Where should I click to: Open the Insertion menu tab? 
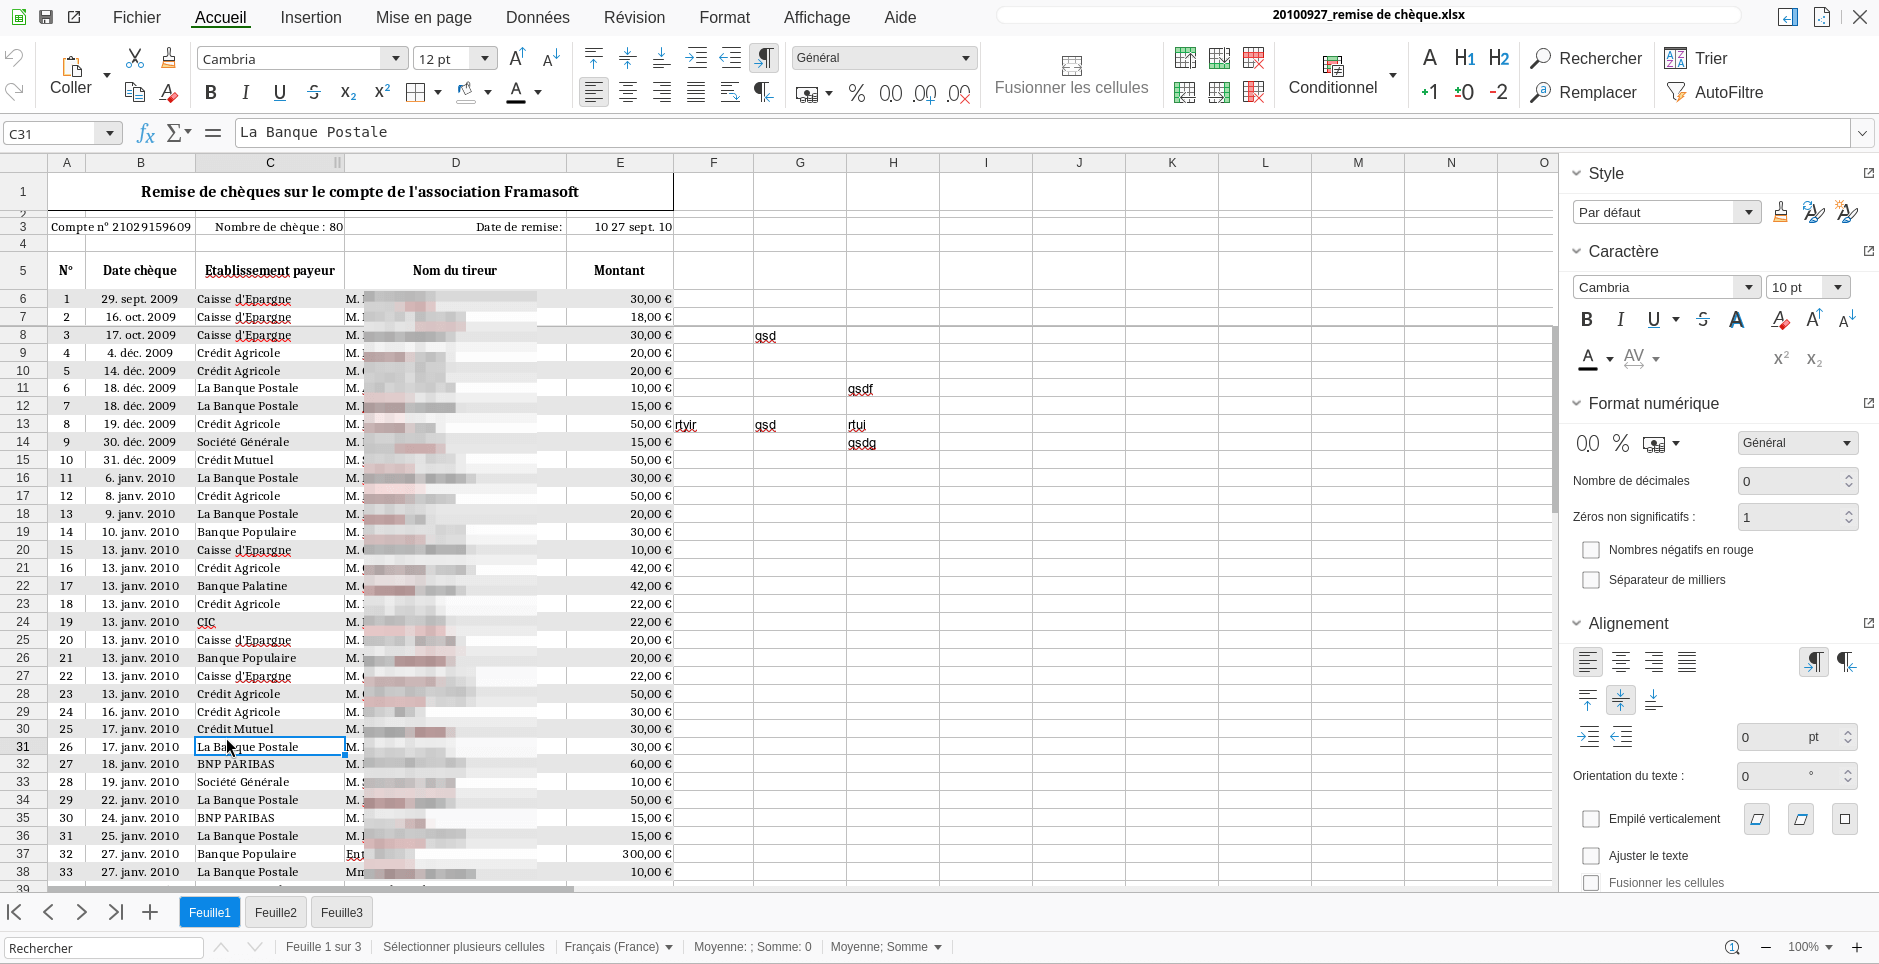tap(311, 17)
